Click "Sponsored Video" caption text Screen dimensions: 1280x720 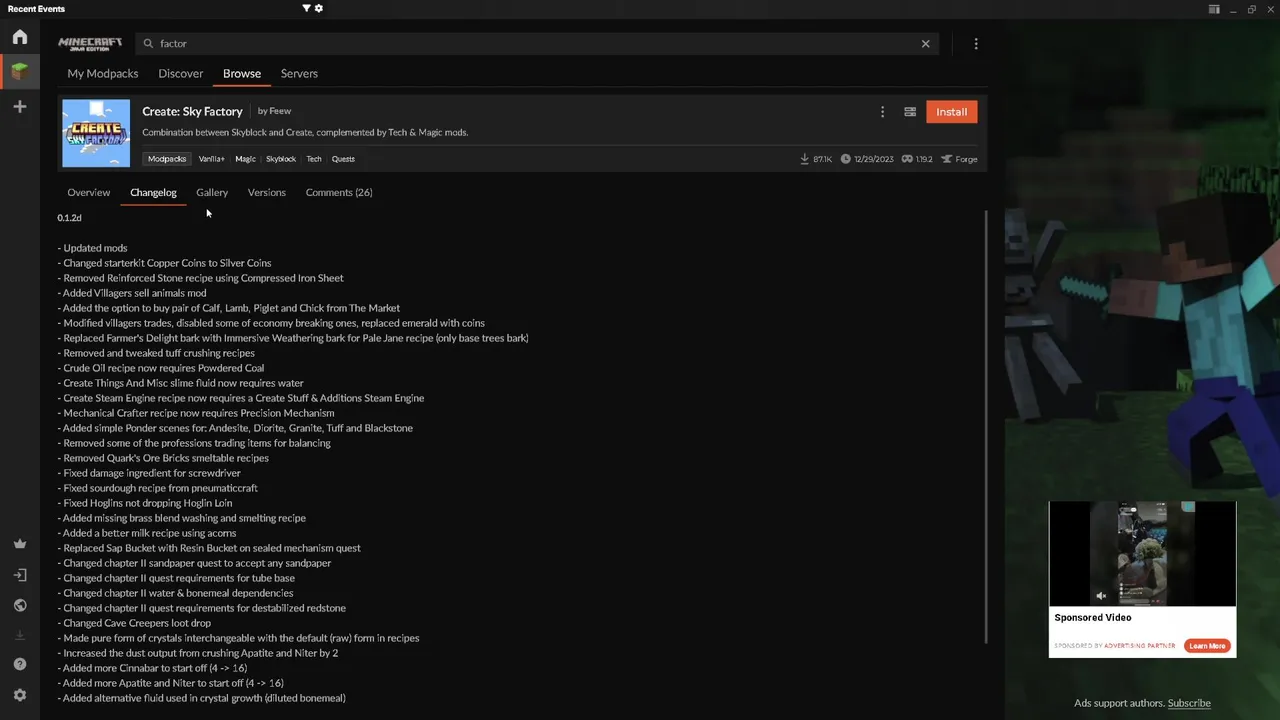click(x=1093, y=618)
